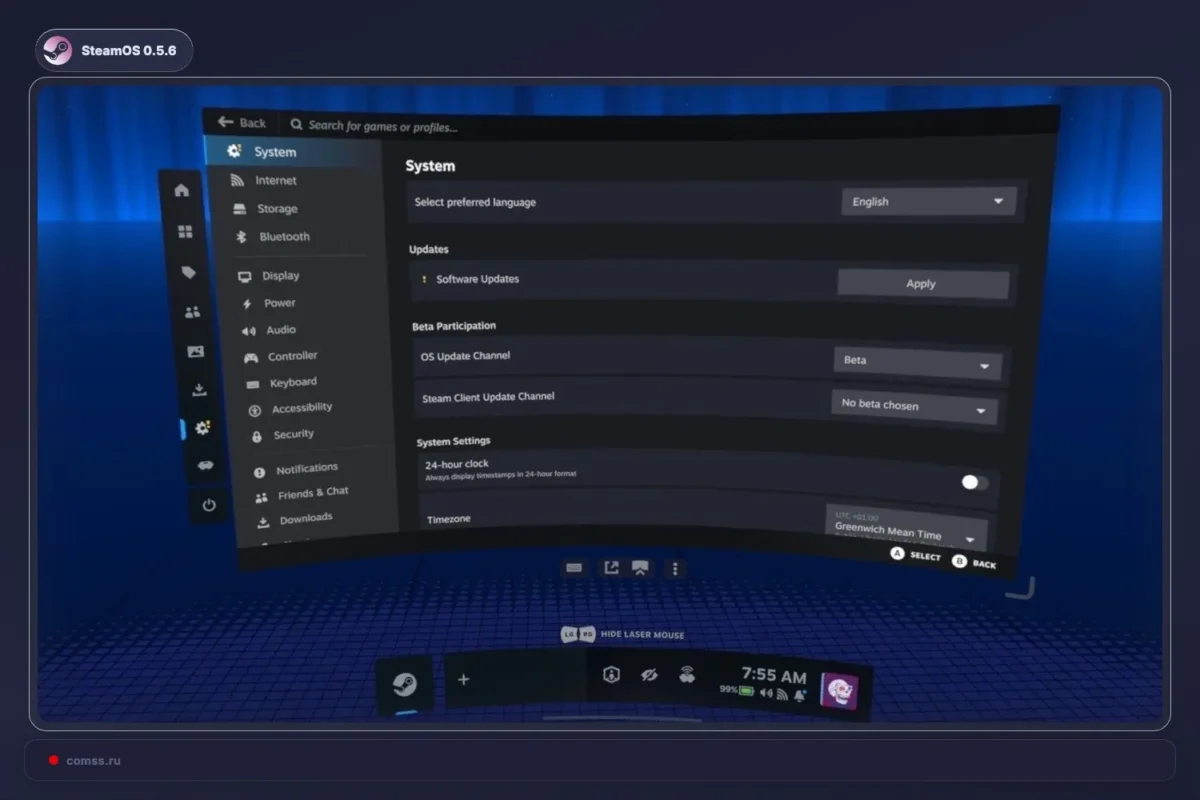The width and height of the screenshot is (1200, 800).
Task: Click the wireless streaming icon in dock
Action: pyautogui.click(x=687, y=675)
